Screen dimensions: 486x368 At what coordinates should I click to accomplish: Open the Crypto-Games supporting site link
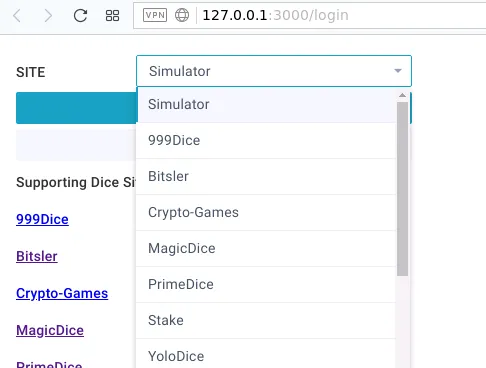[62, 293]
